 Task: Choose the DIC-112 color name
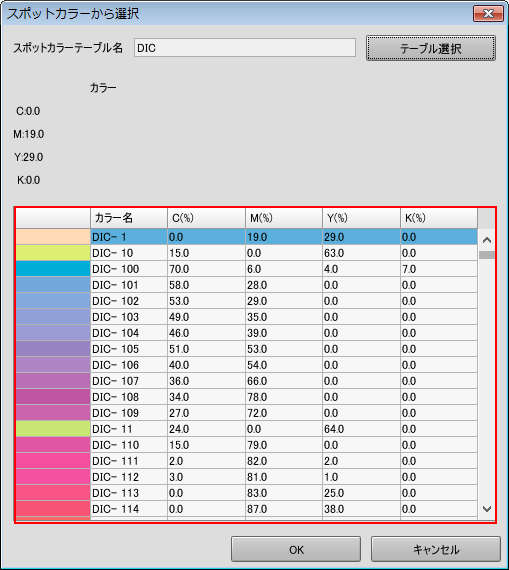[116, 477]
